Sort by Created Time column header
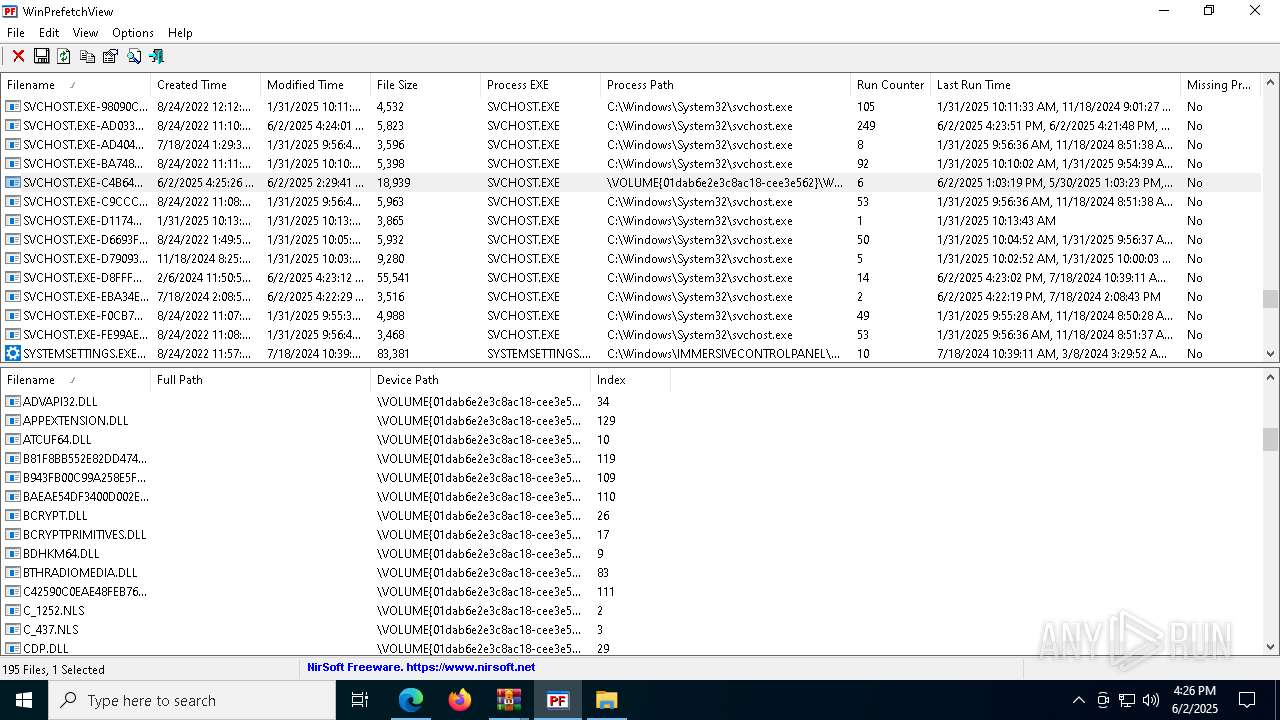Screen dimensions: 1280x720 pyautogui.click(x=206, y=85)
